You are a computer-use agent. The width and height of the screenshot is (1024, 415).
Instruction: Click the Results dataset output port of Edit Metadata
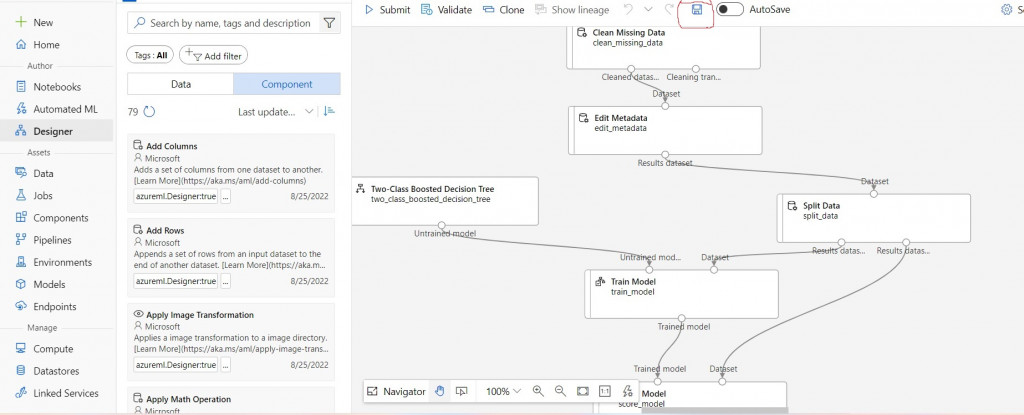click(x=665, y=155)
